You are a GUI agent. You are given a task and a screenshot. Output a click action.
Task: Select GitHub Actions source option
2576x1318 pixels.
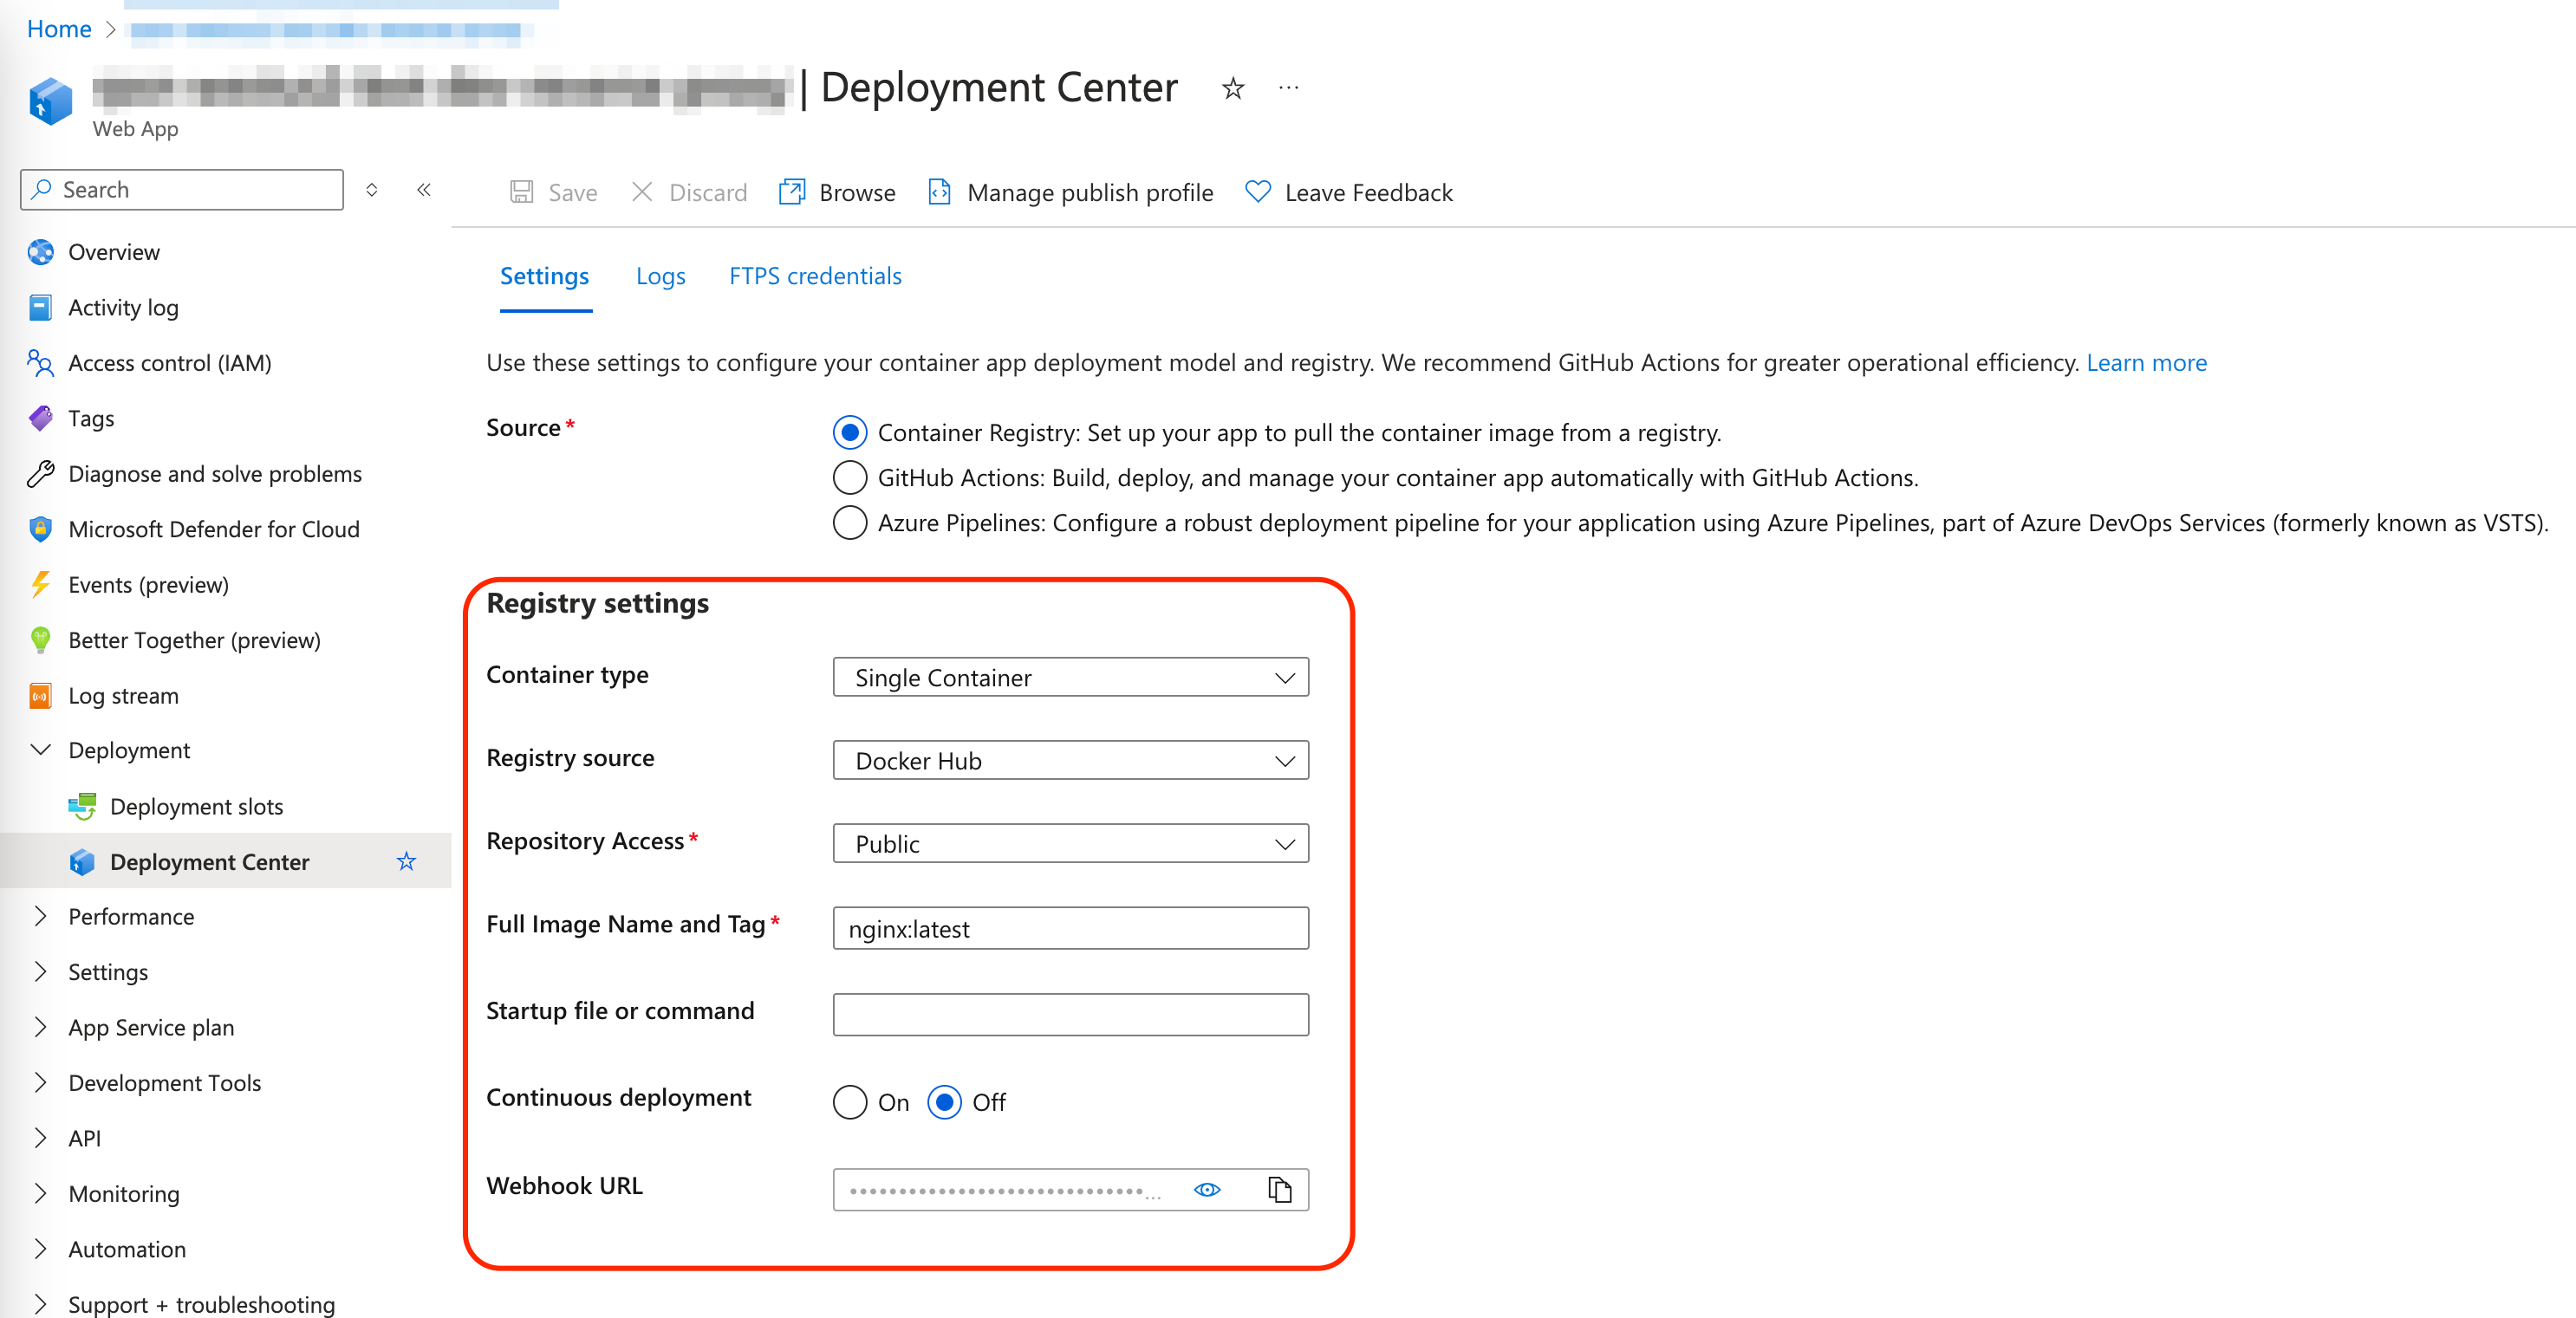tap(851, 477)
